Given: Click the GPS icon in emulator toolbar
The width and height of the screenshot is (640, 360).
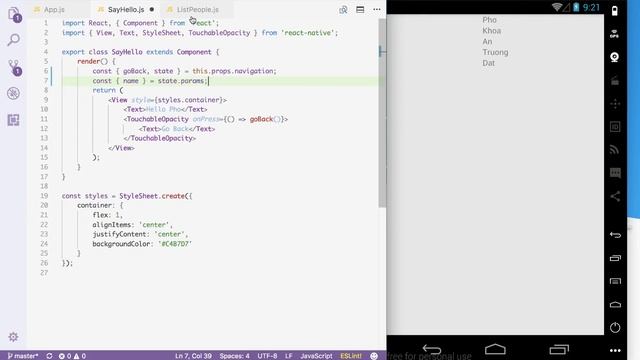Looking at the screenshot, I should 615,34.
